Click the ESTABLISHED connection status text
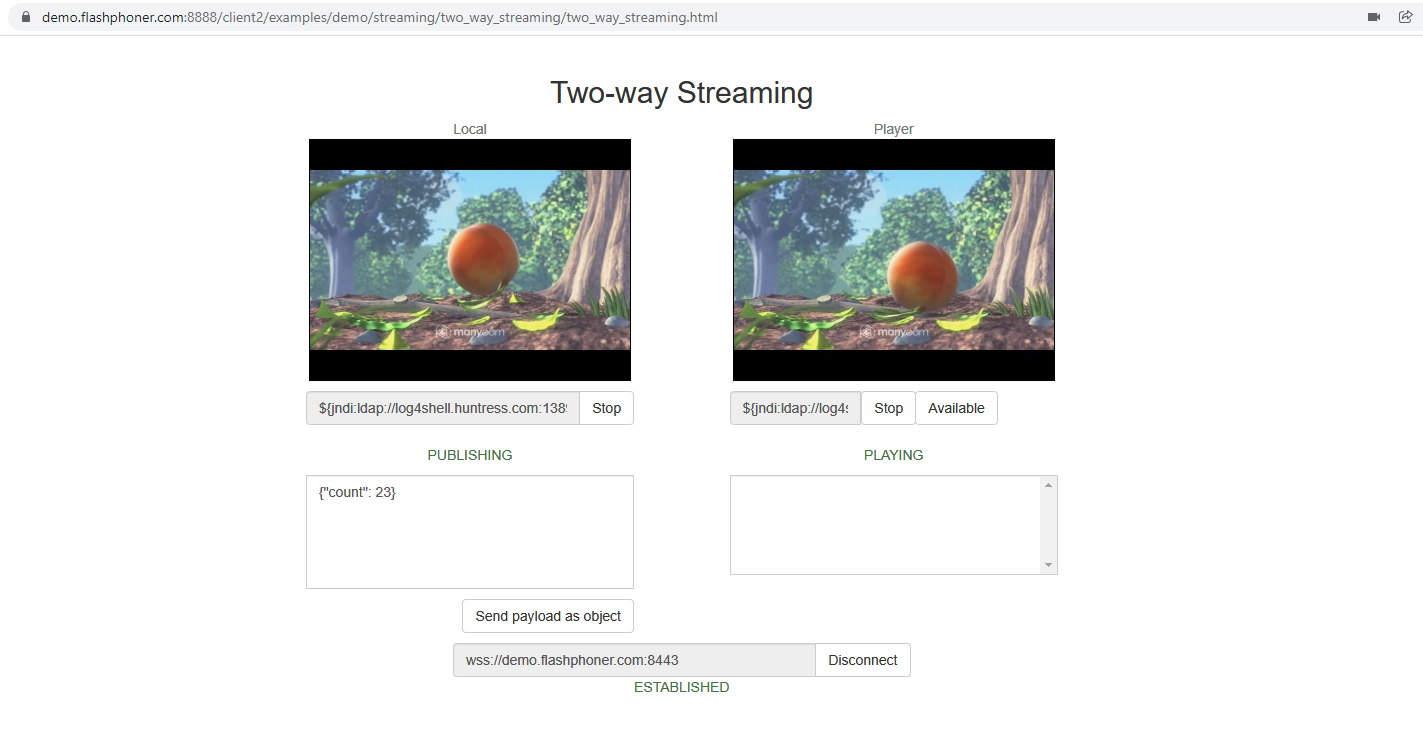This screenshot has width=1423, height=742. point(682,687)
